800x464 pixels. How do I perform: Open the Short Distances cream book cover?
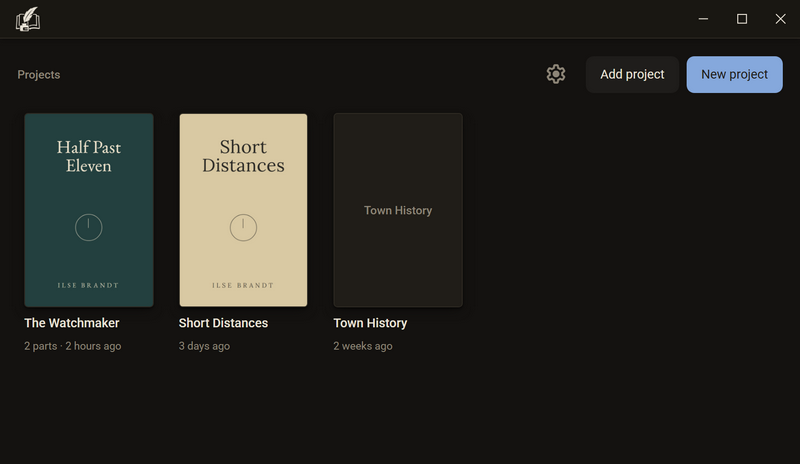[243, 210]
